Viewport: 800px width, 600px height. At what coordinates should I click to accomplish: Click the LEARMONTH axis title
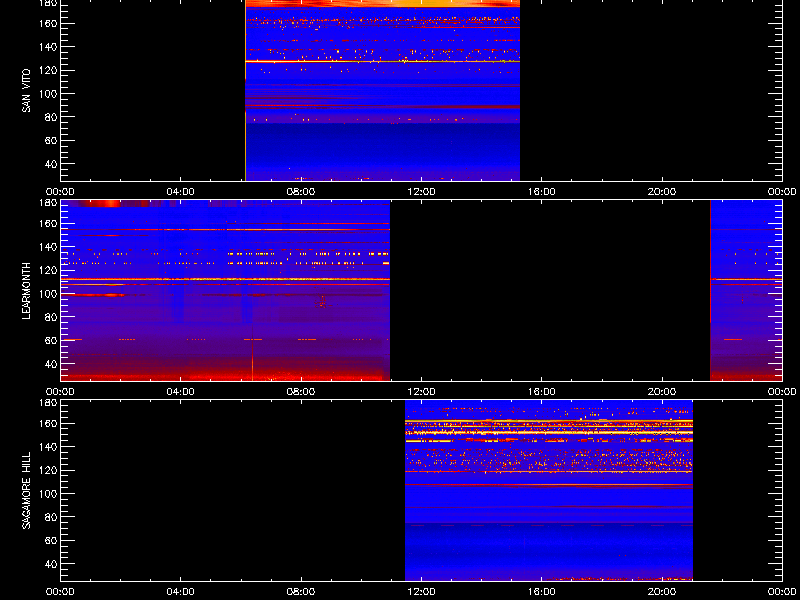click(27, 291)
